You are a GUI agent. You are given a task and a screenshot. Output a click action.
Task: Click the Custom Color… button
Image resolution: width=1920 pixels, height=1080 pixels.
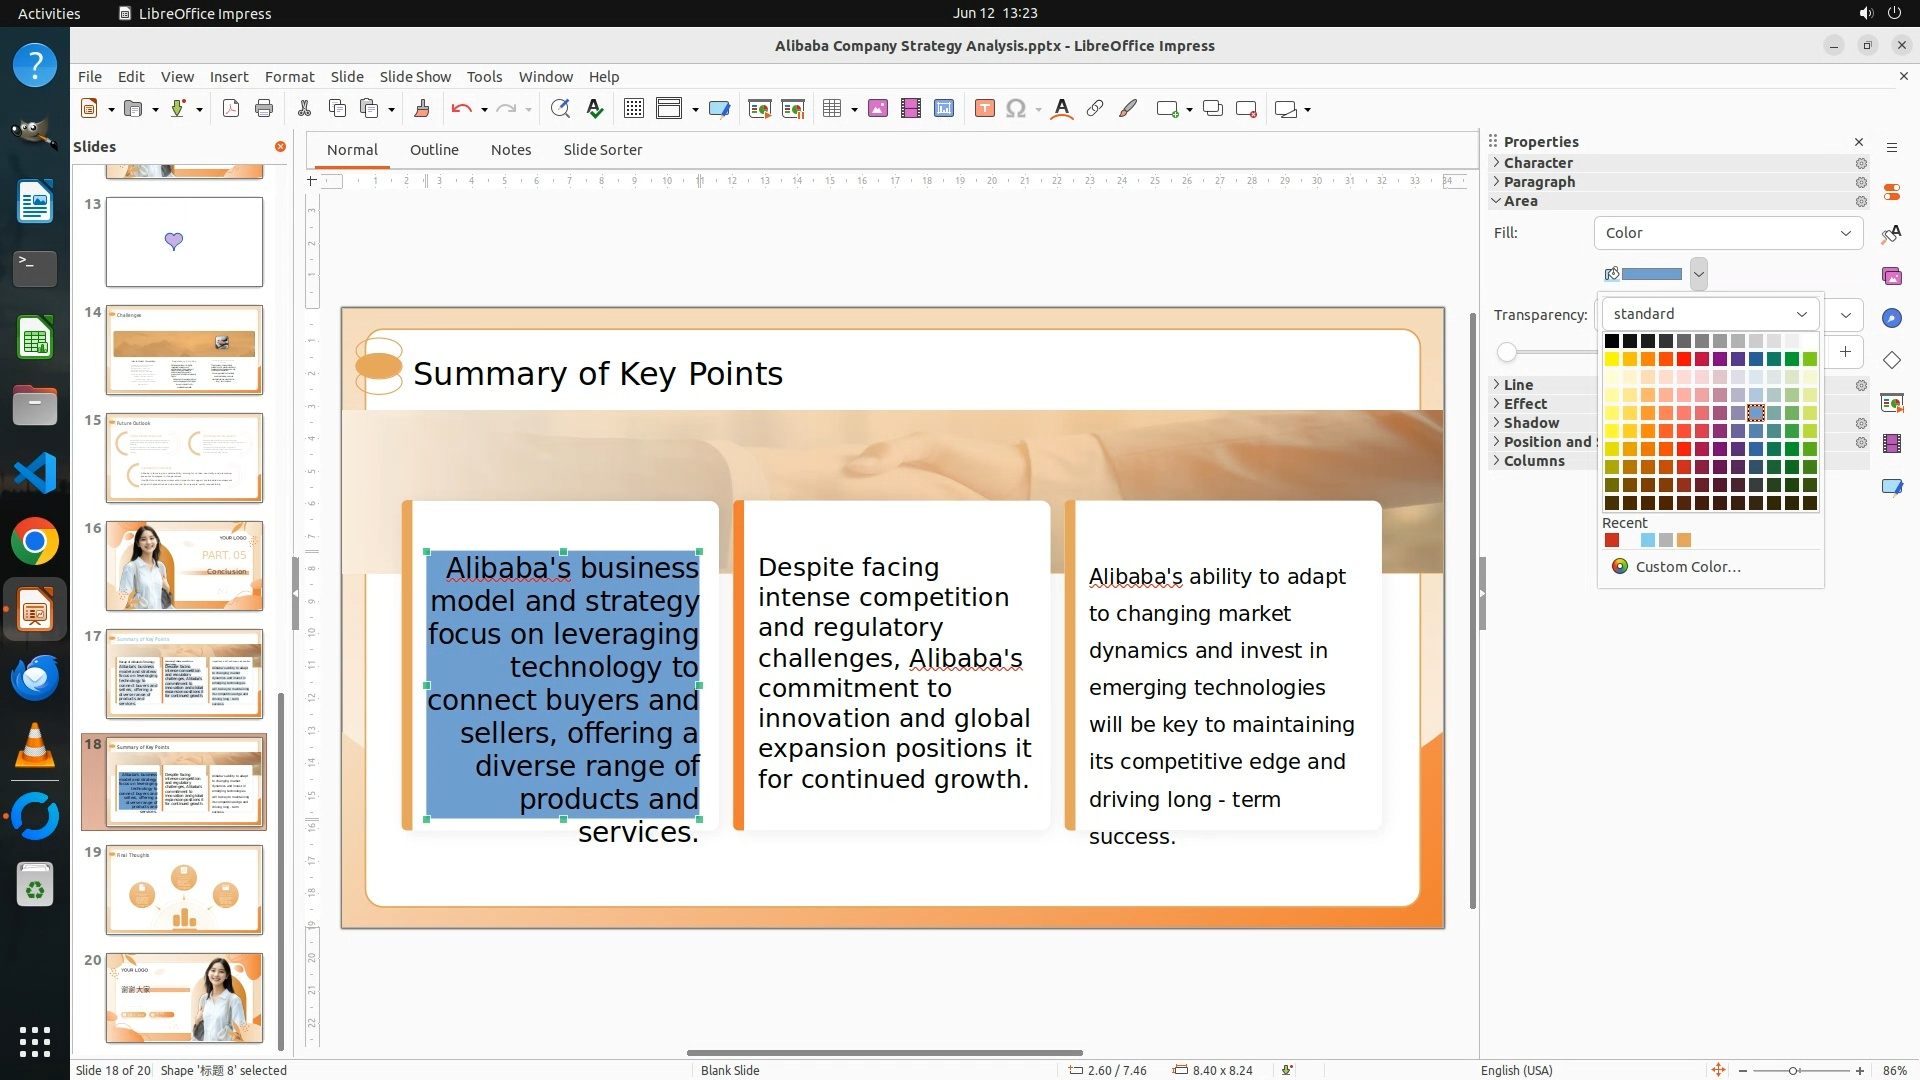(x=1688, y=567)
